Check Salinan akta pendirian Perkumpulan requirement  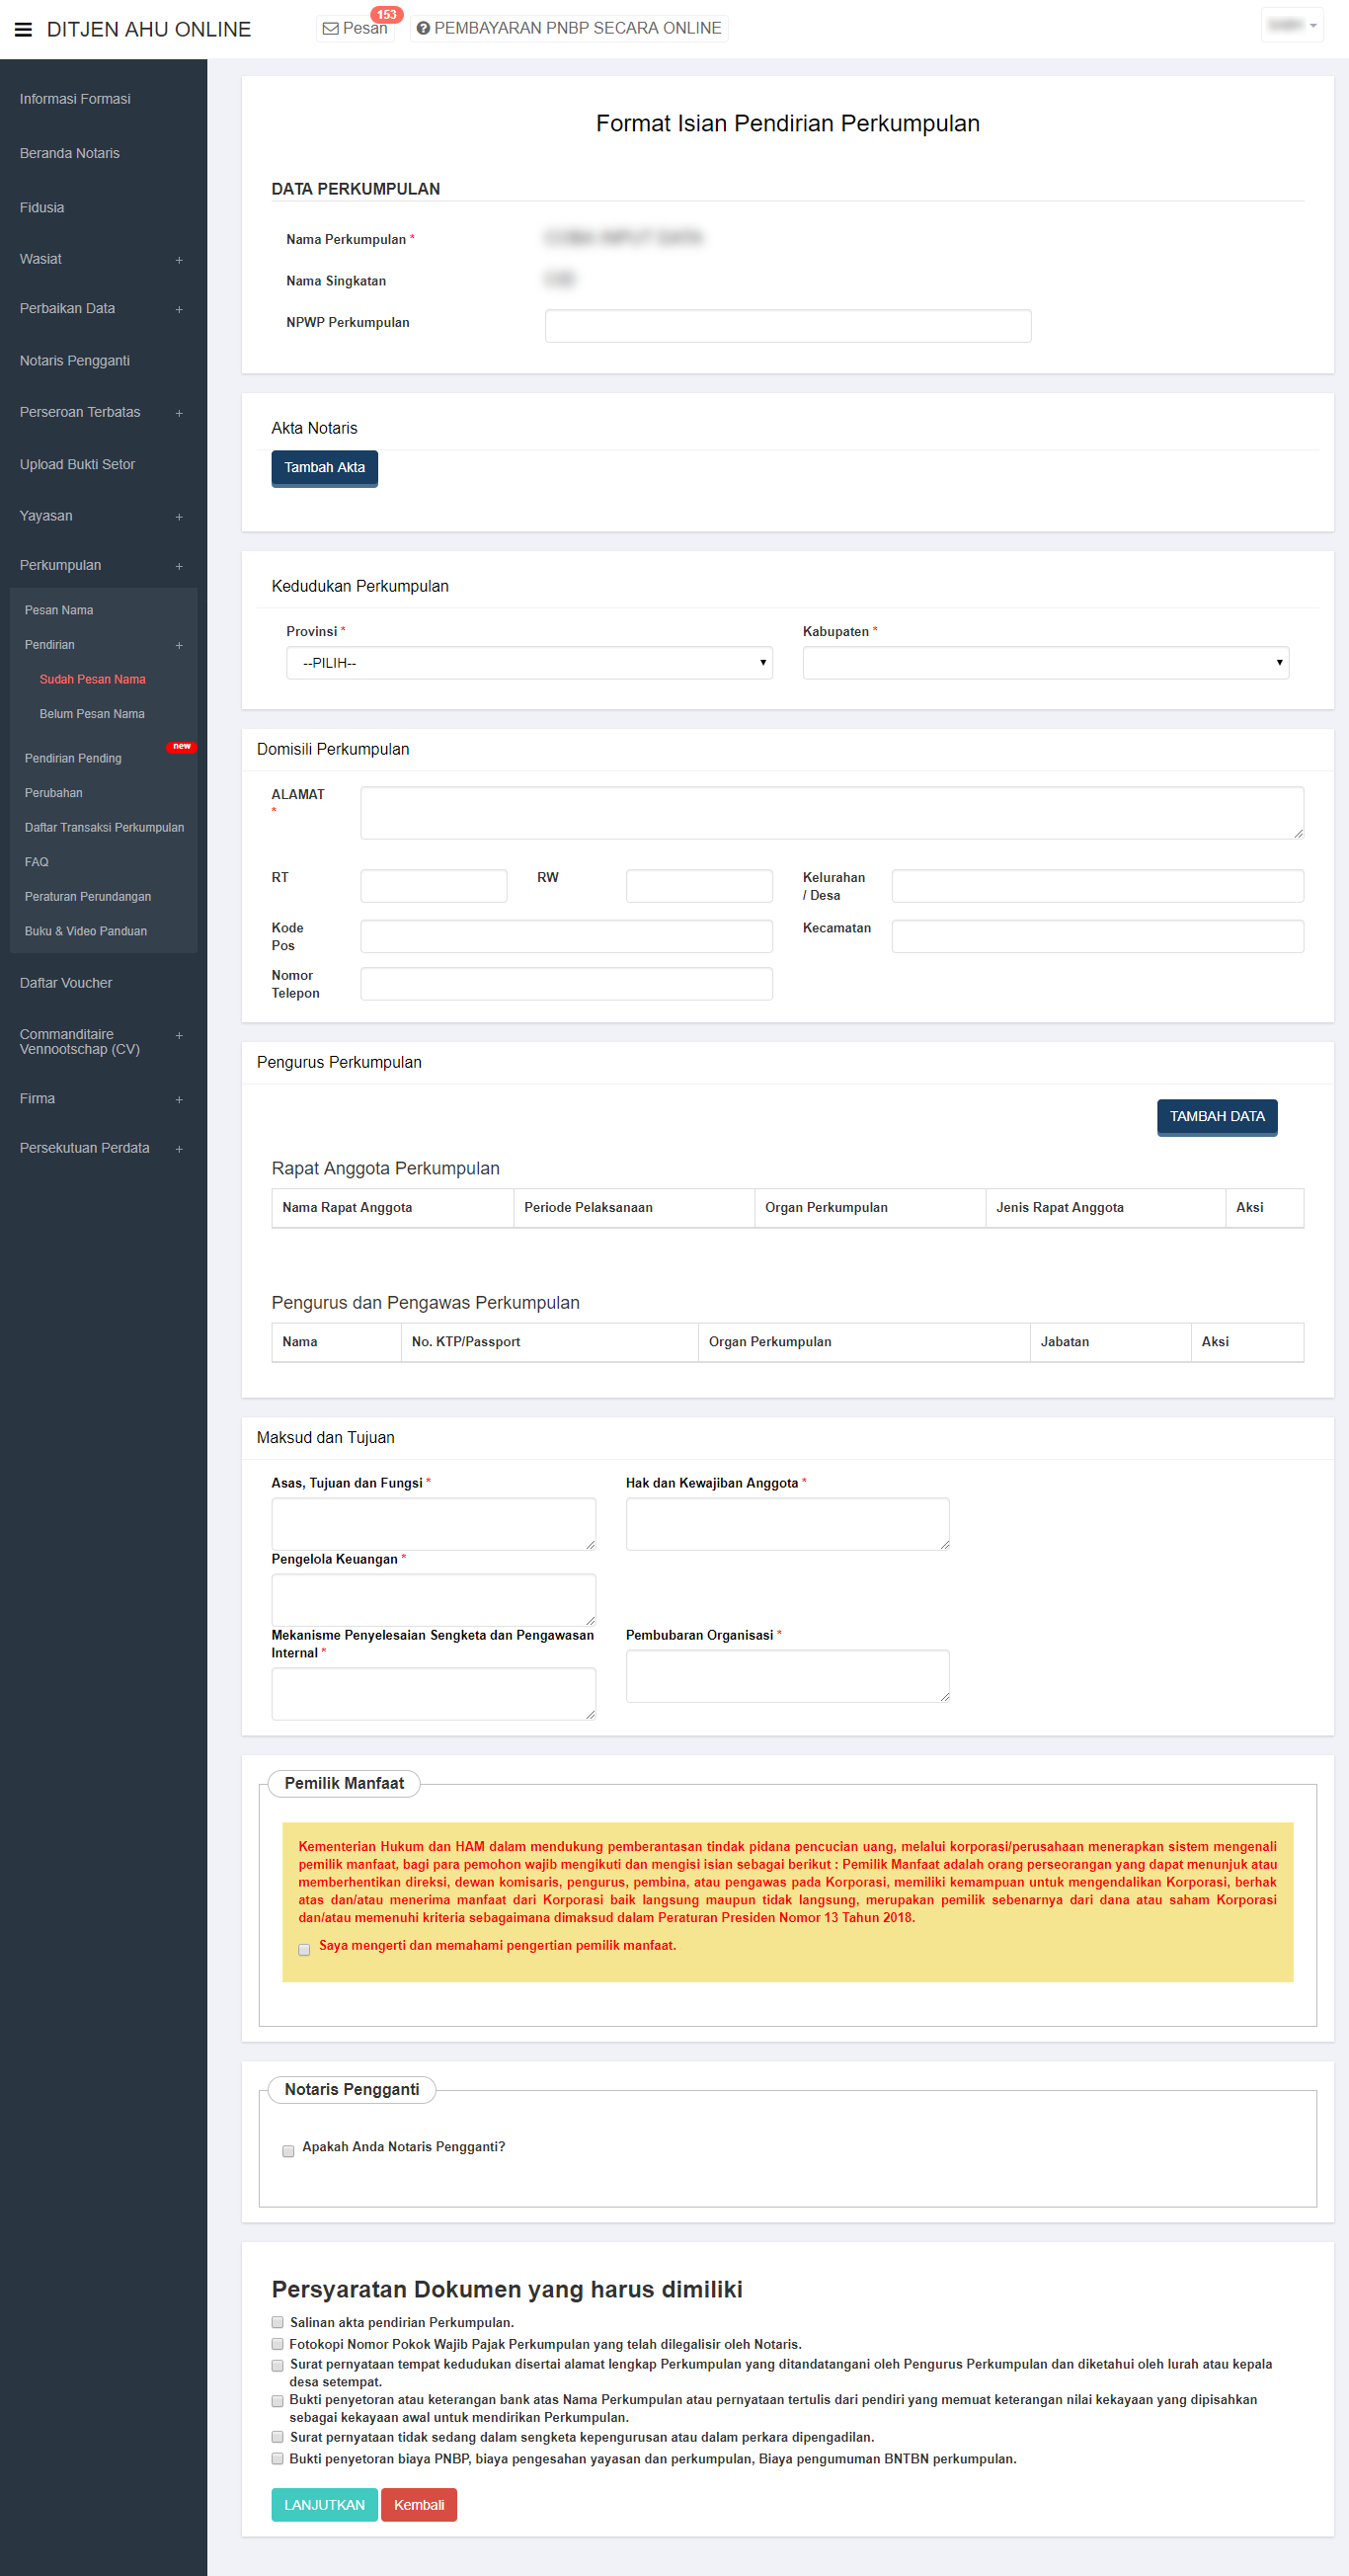pos(278,2322)
